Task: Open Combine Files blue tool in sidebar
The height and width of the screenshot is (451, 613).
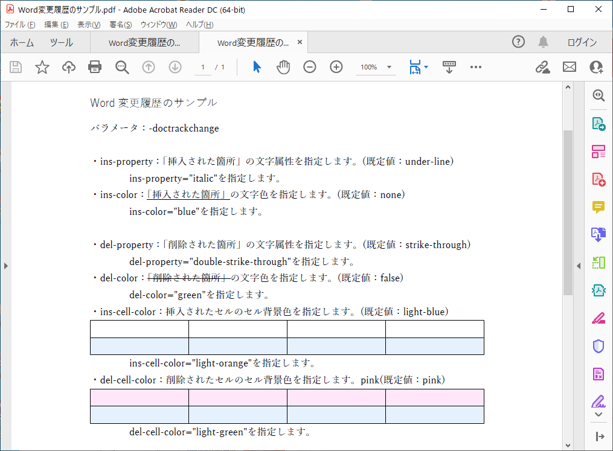Action: (599, 234)
